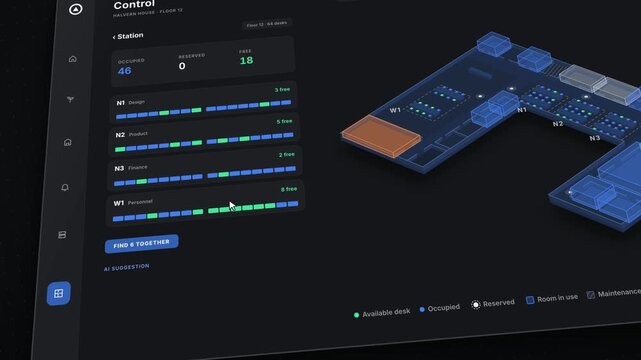Click first green desk segment in N2 row

120,149
